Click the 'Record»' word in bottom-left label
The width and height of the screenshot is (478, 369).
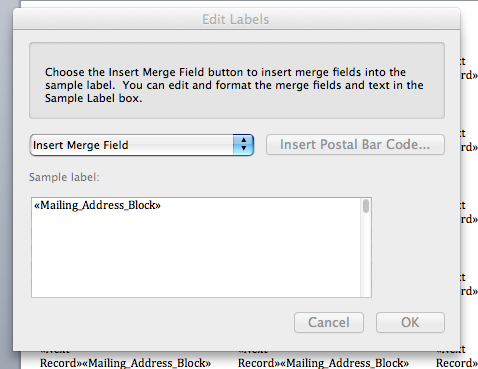[61, 363]
